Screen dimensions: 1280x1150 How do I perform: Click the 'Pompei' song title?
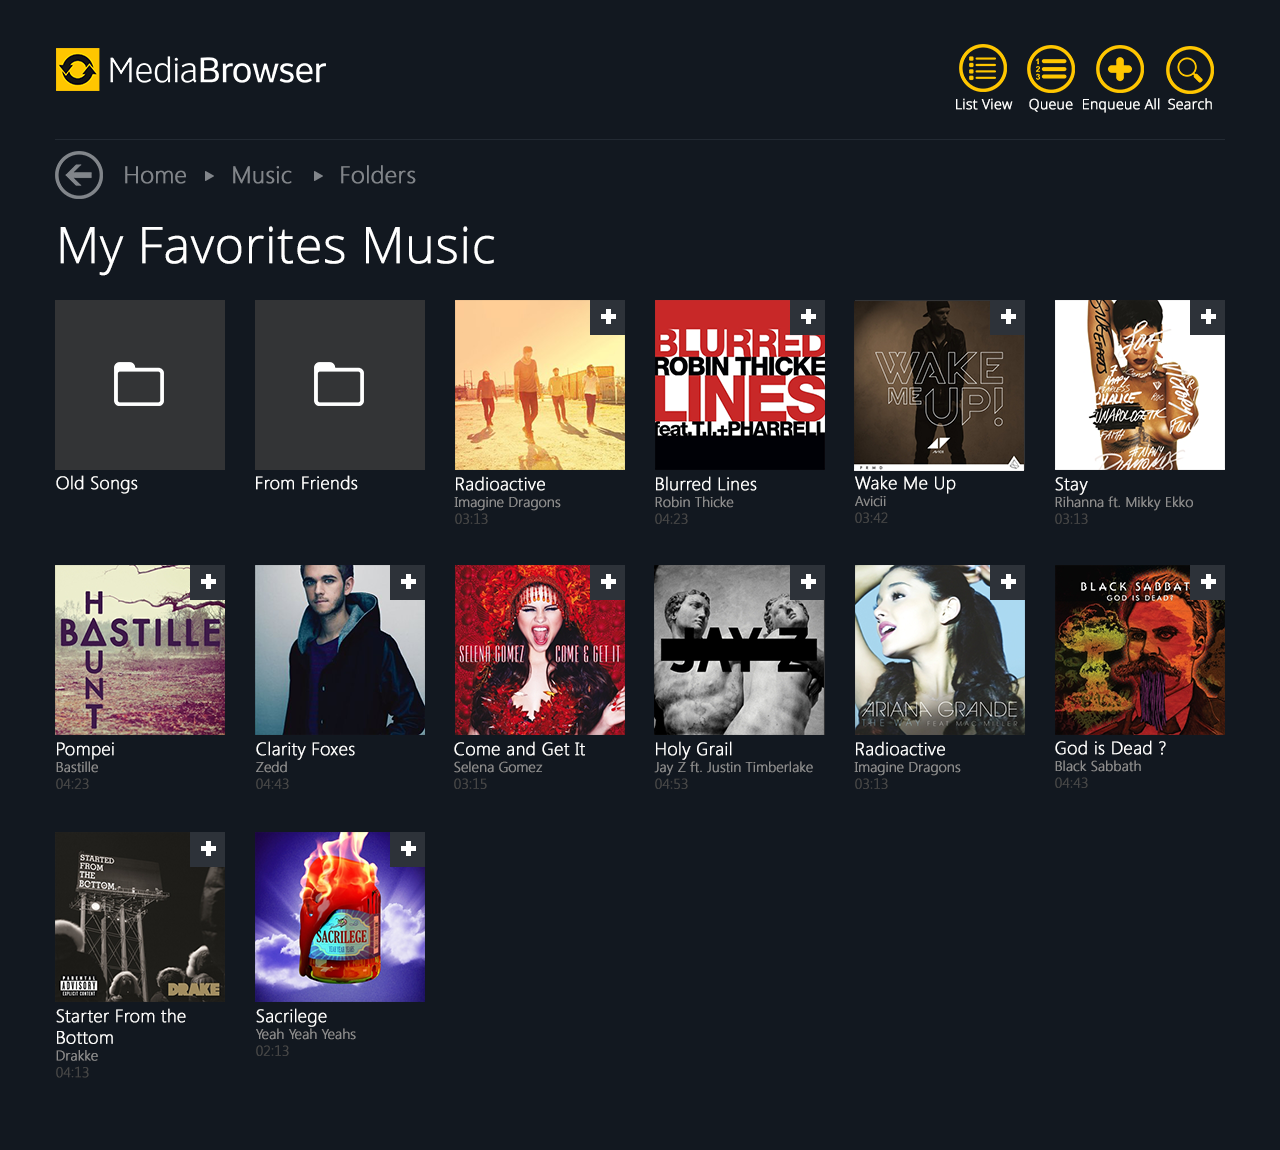tap(85, 749)
